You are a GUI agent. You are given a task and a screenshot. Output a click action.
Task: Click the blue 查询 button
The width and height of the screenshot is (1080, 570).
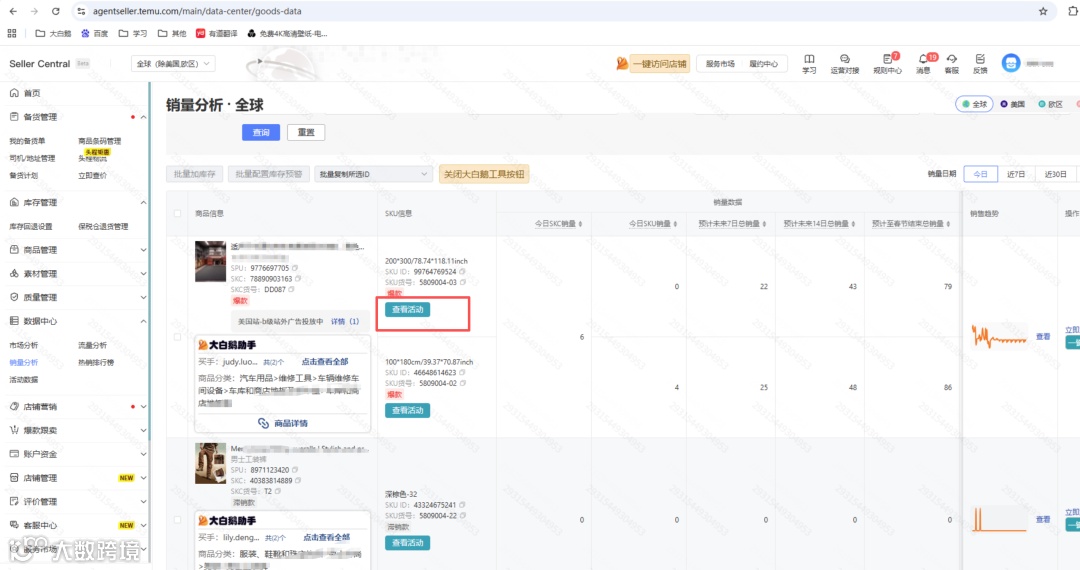(261, 132)
